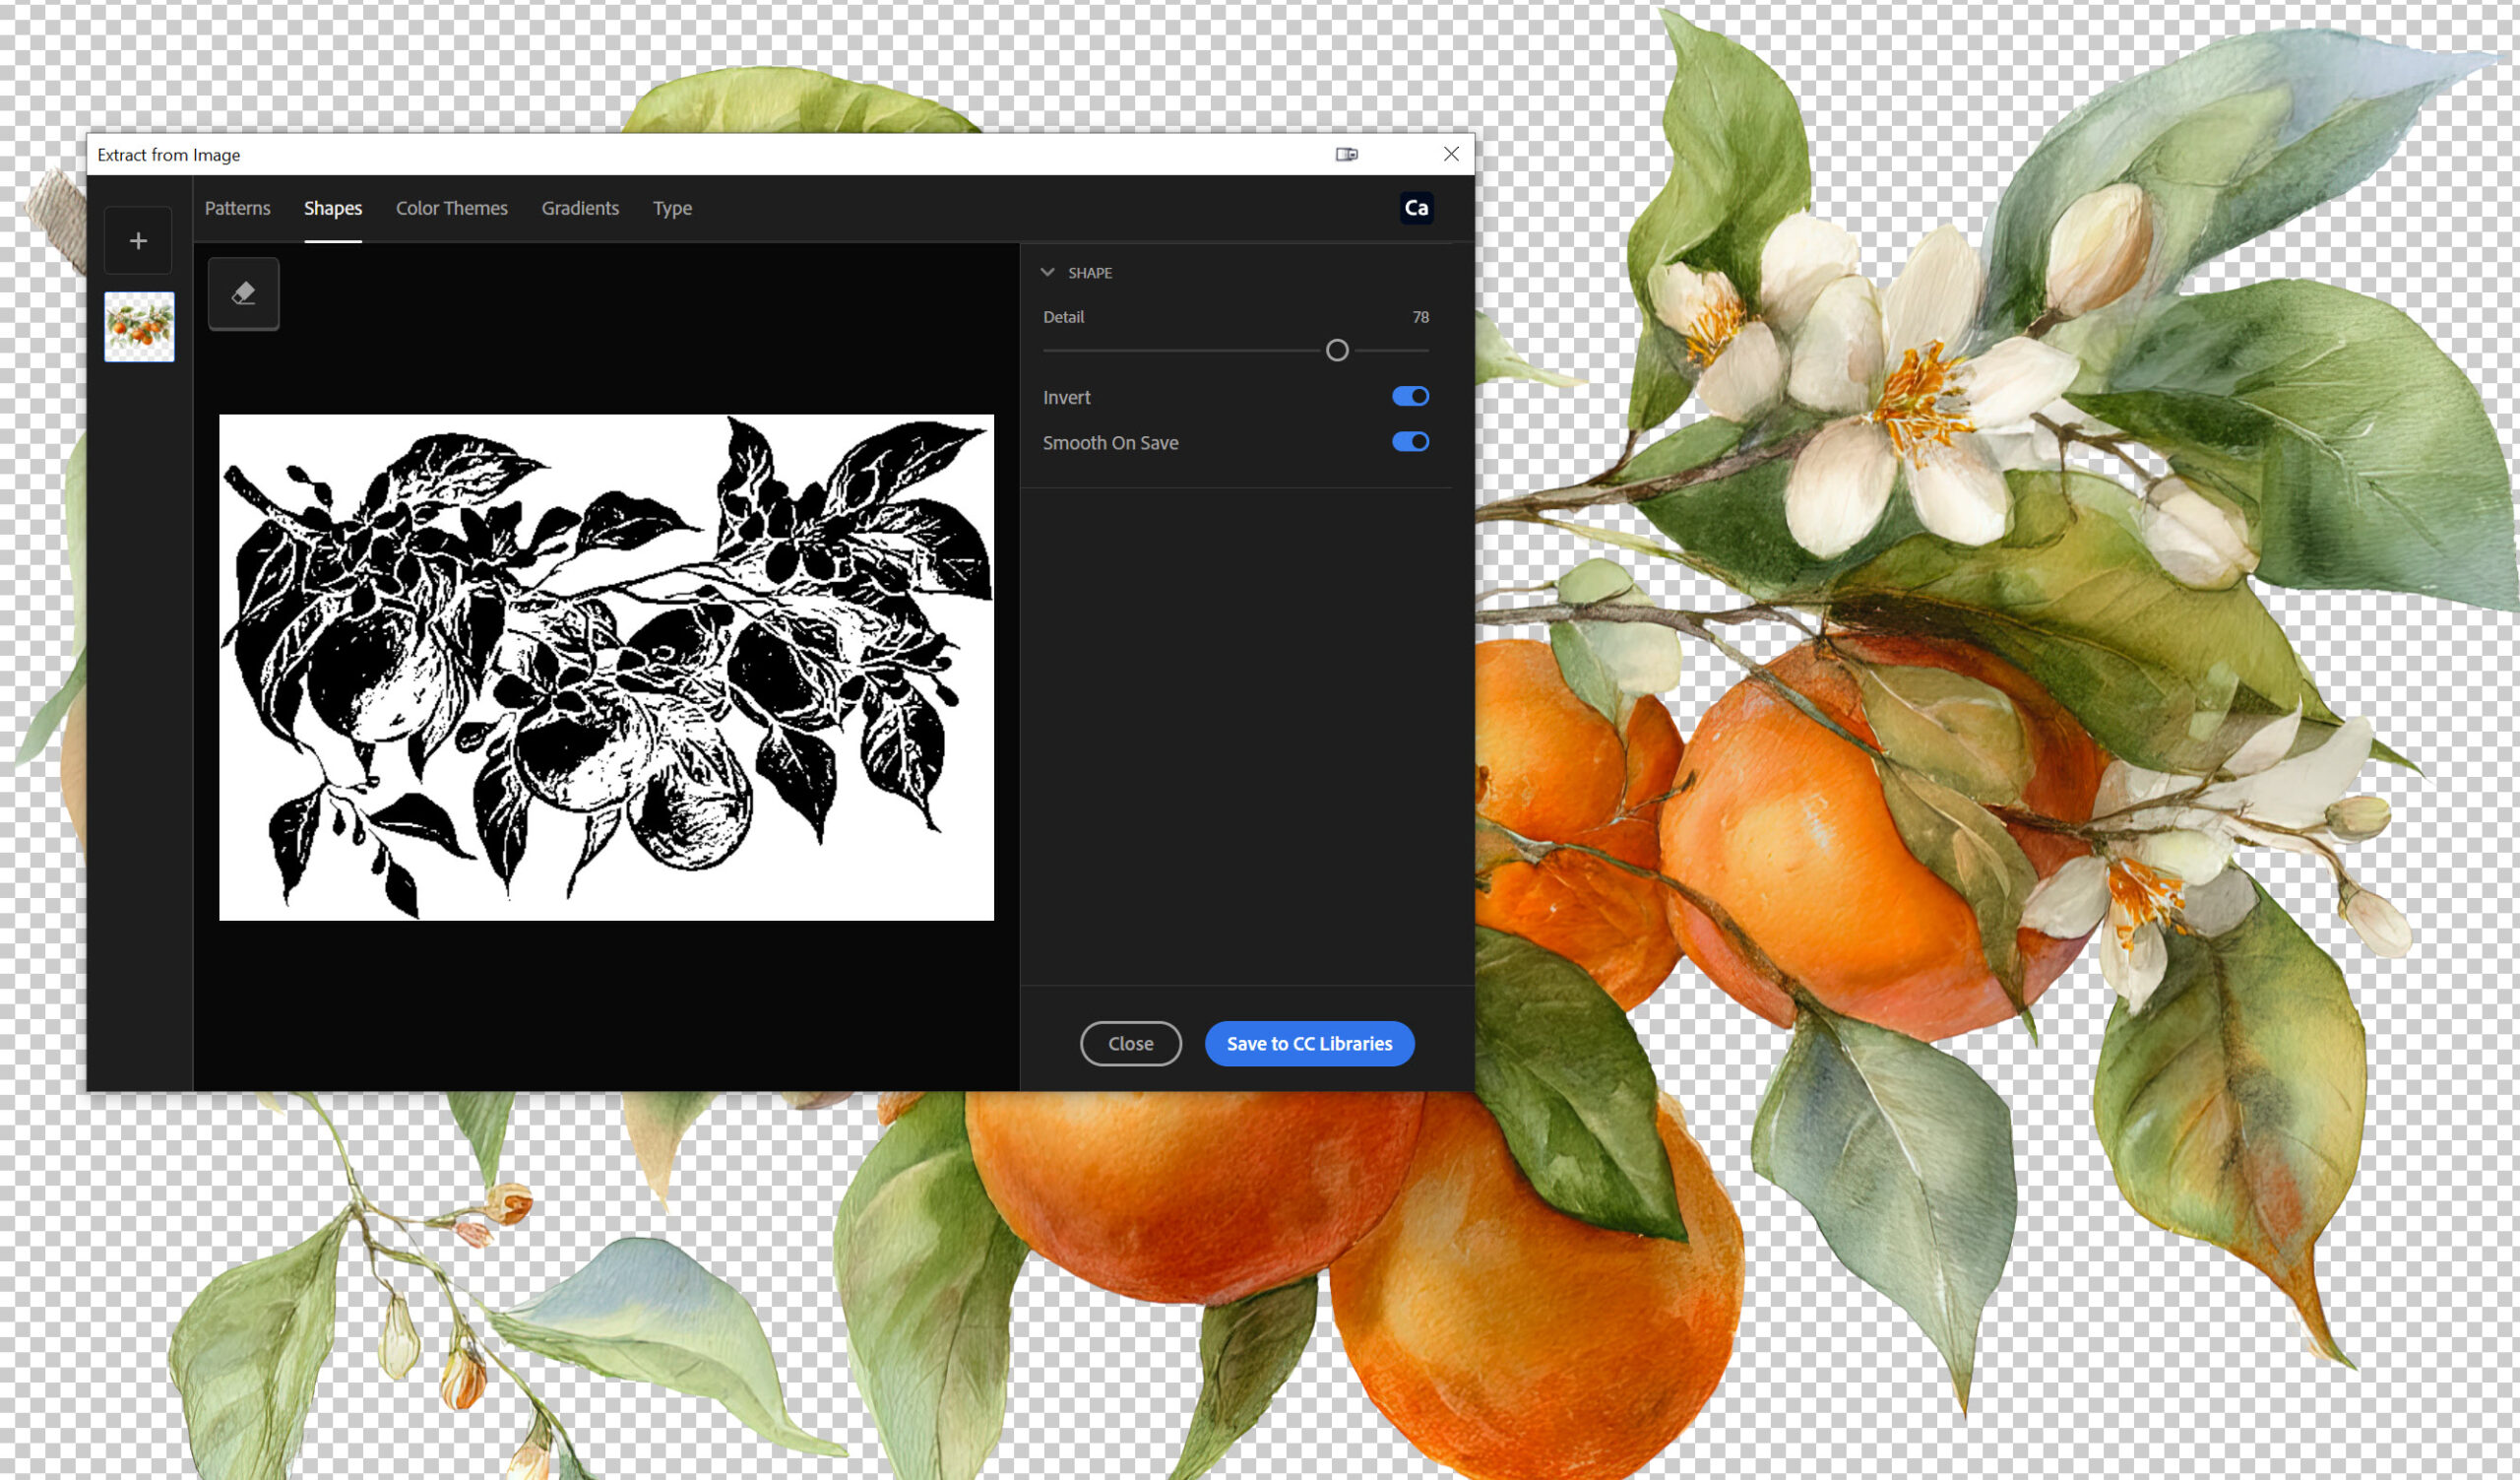Adjust the Detail slider handle
This screenshot has height=1480, width=2520.
pyautogui.click(x=1337, y=350)
